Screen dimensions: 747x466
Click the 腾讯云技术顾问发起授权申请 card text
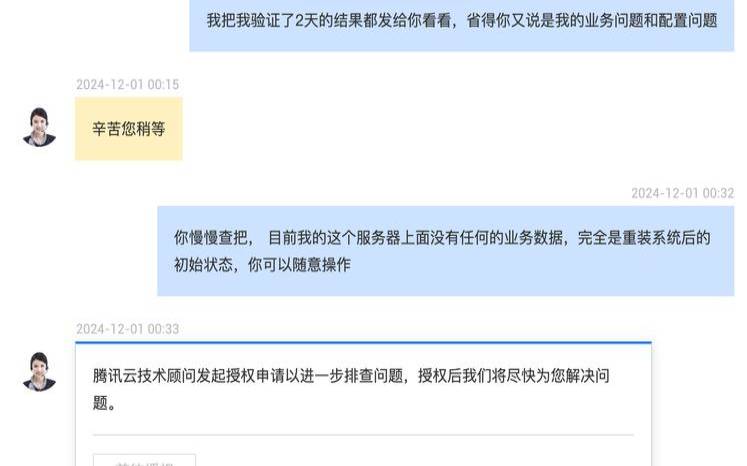click(x=351, y=389)
